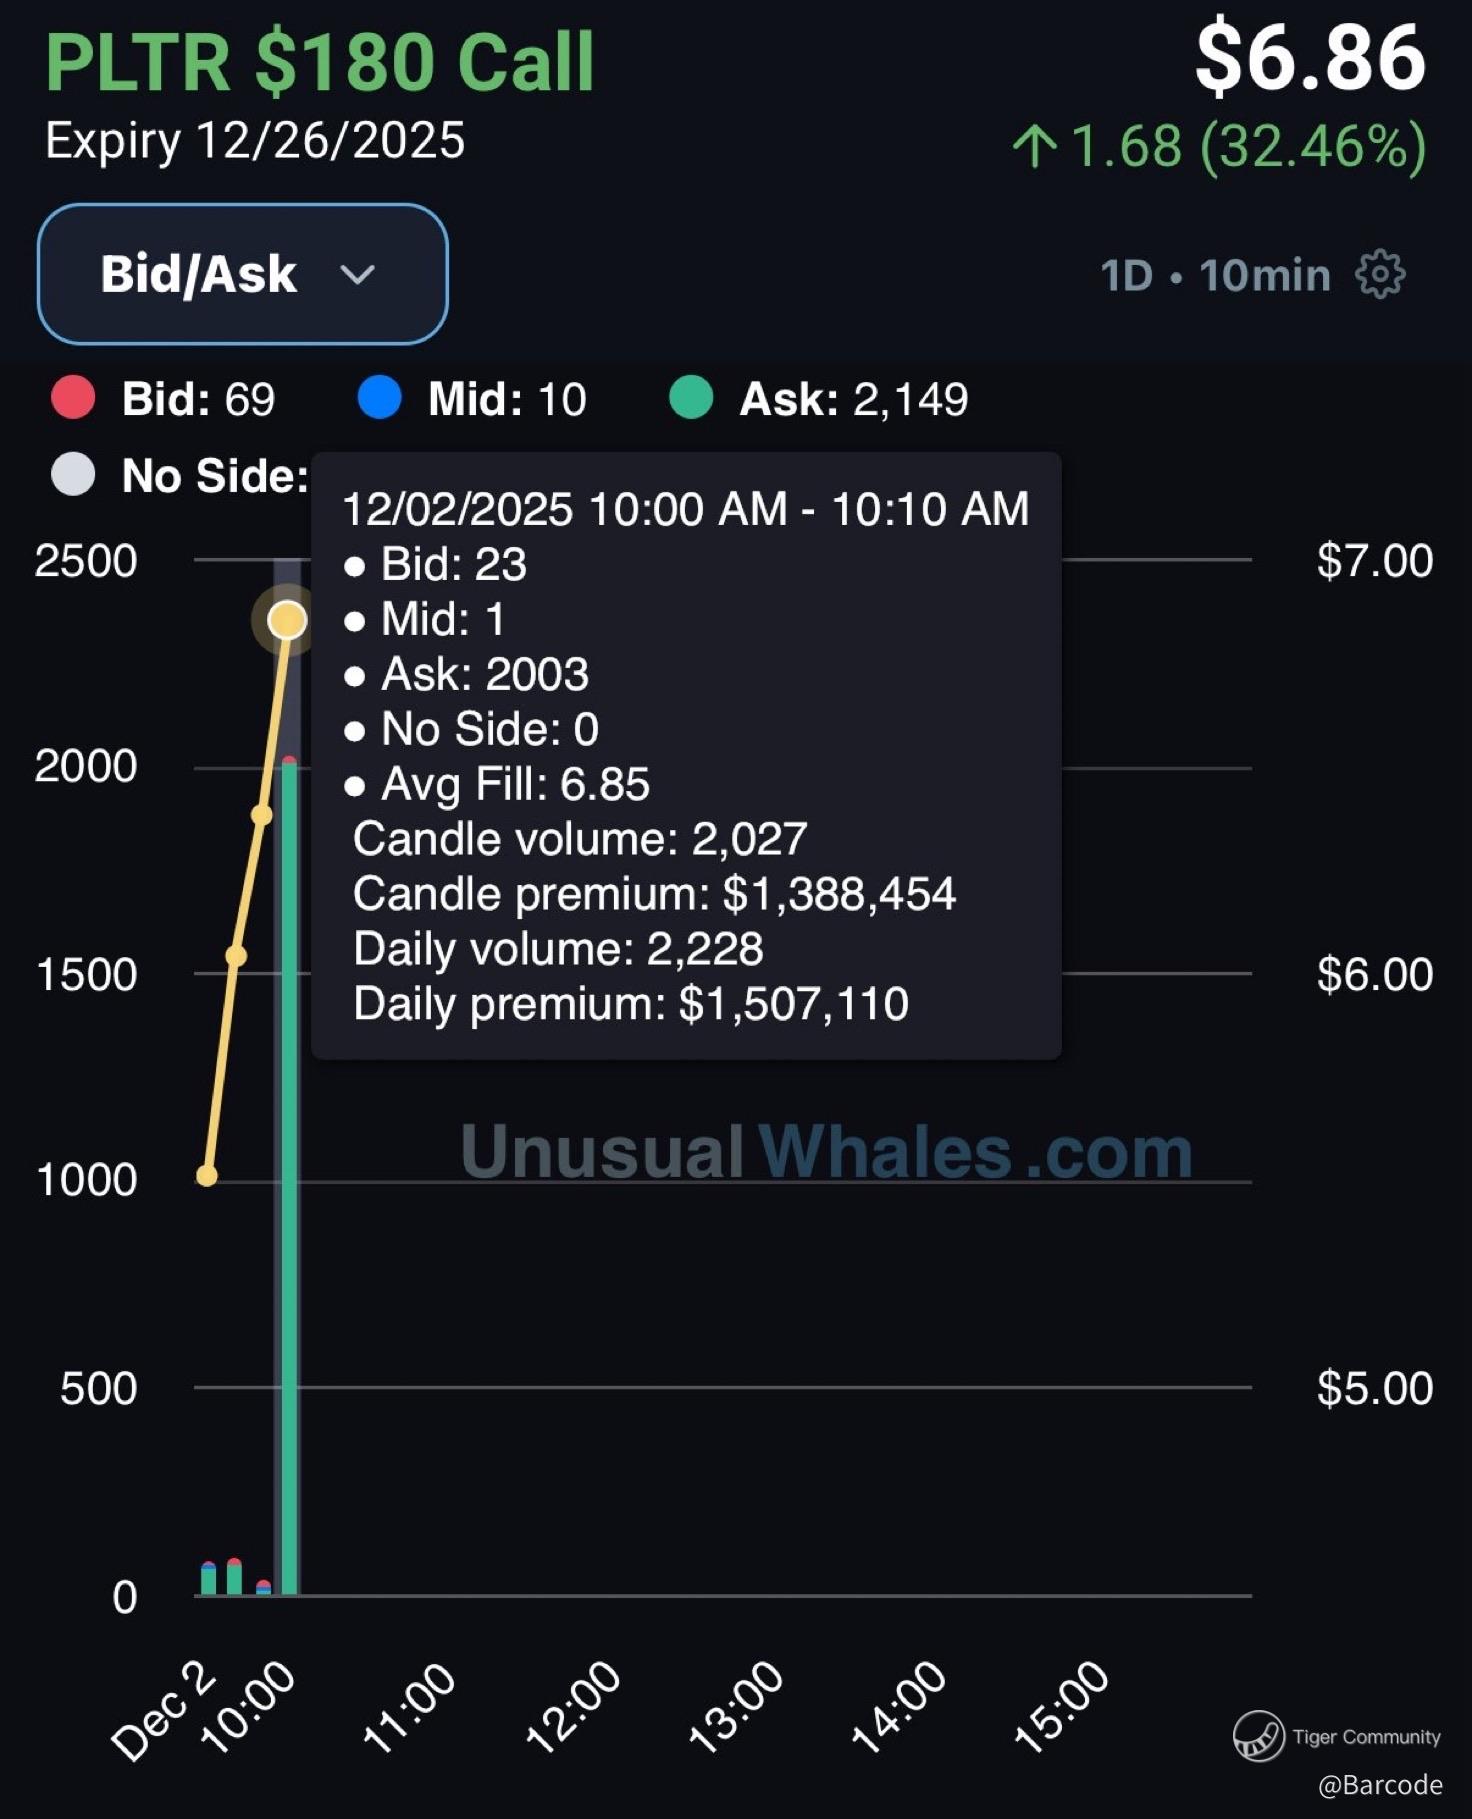This screenshot has width=1472, height=1819.
Task: Click the Ask: 2,149 legend label
Action: pyautogui.click(x=853, y=399)
